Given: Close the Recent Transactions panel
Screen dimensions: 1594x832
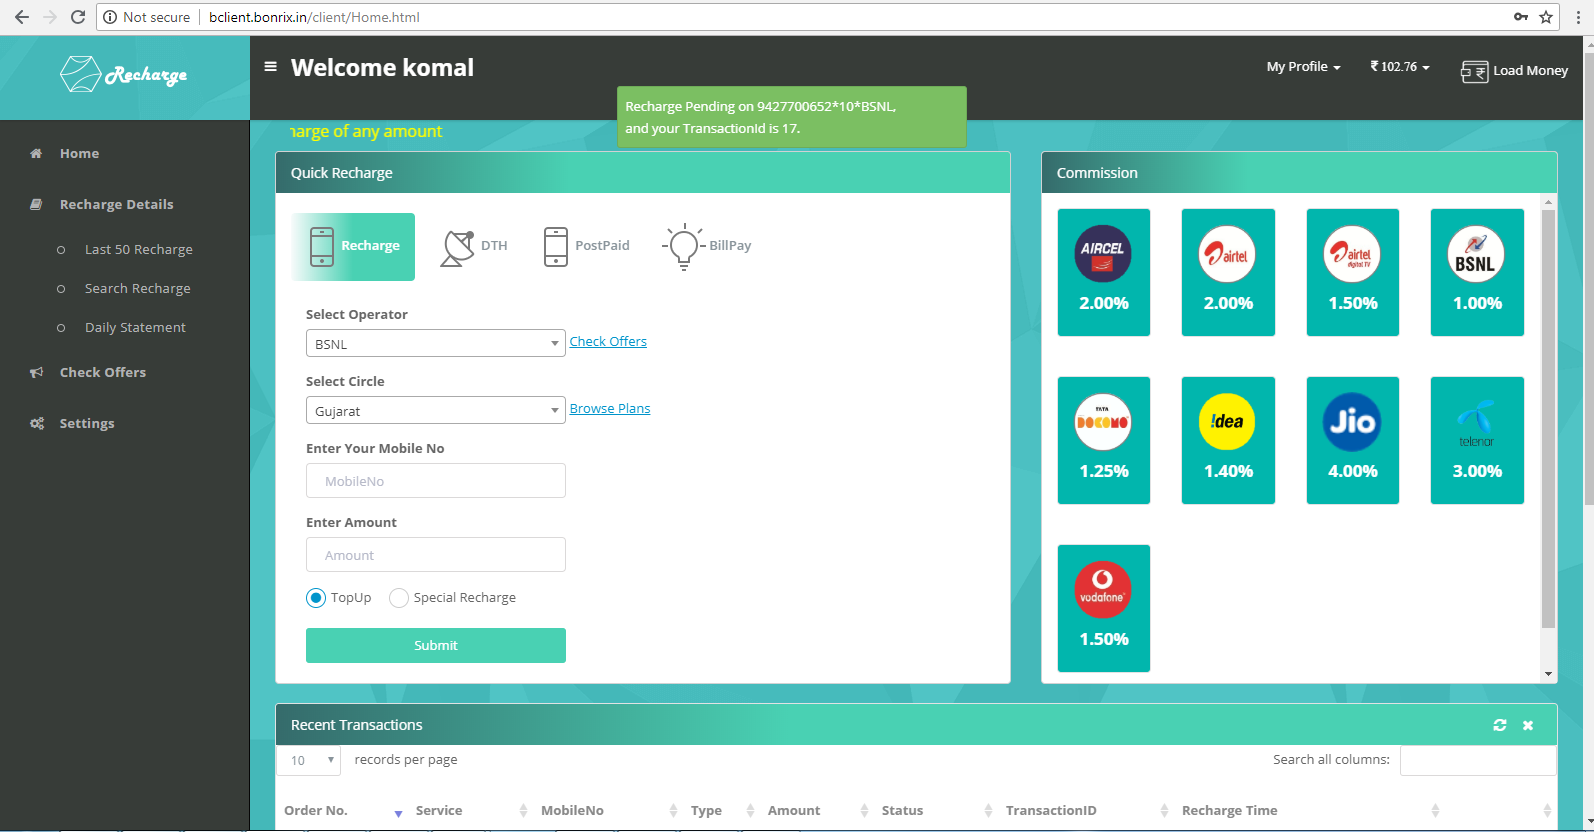Looking at the screenshot, I should [x=1528, y=725].
